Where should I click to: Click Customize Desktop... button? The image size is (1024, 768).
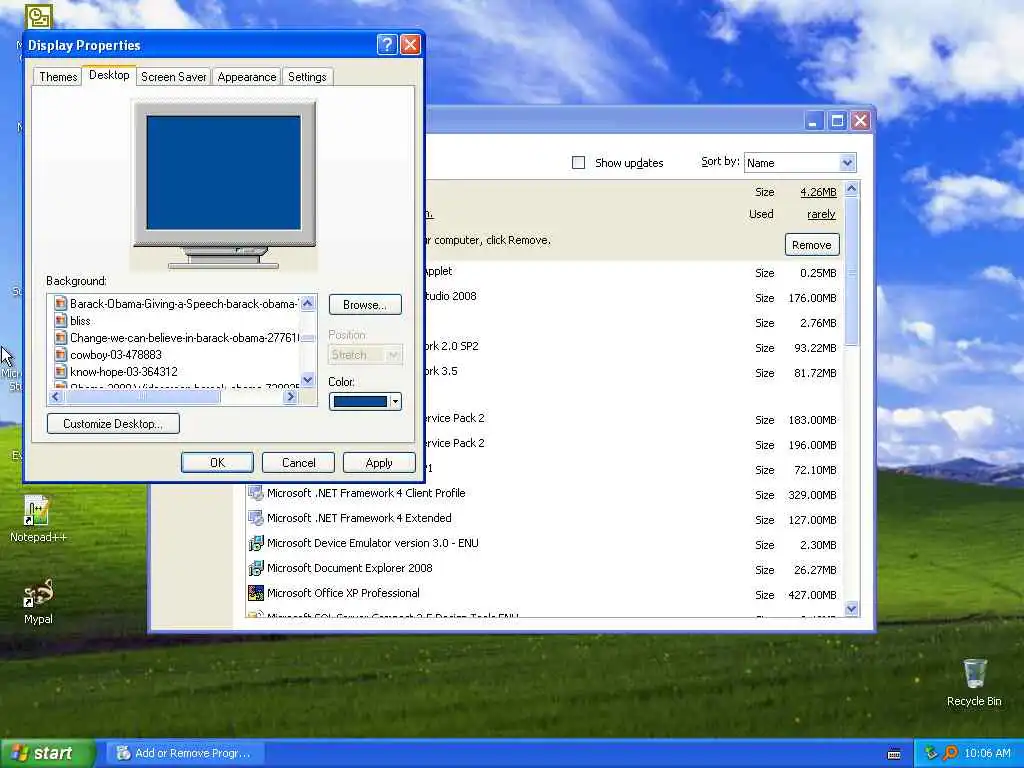click(x=113, y=423)
